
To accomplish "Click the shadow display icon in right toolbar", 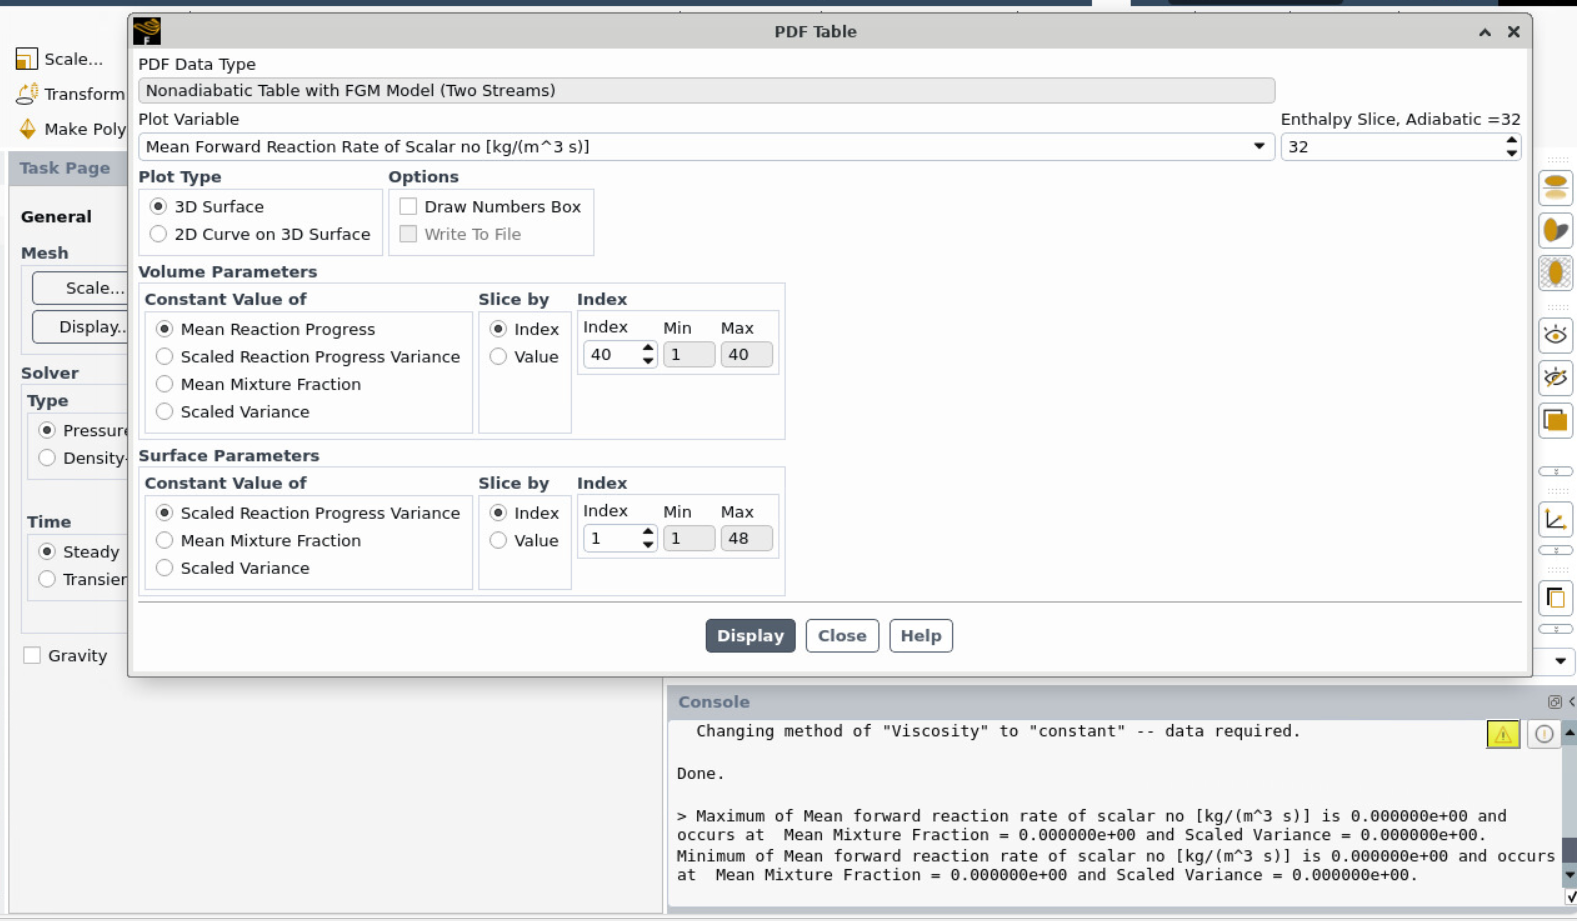I will (1555, 231).
